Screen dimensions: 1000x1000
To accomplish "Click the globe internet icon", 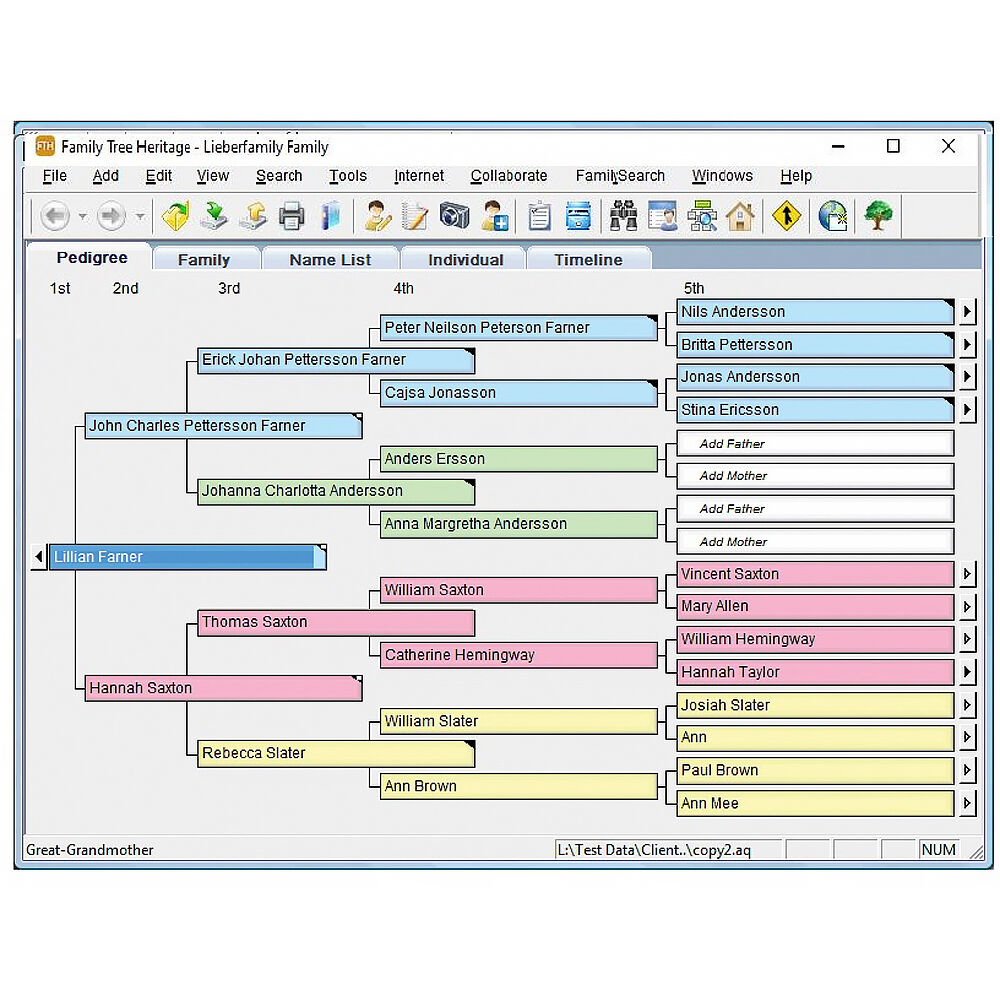I will [x=832, y=216].
